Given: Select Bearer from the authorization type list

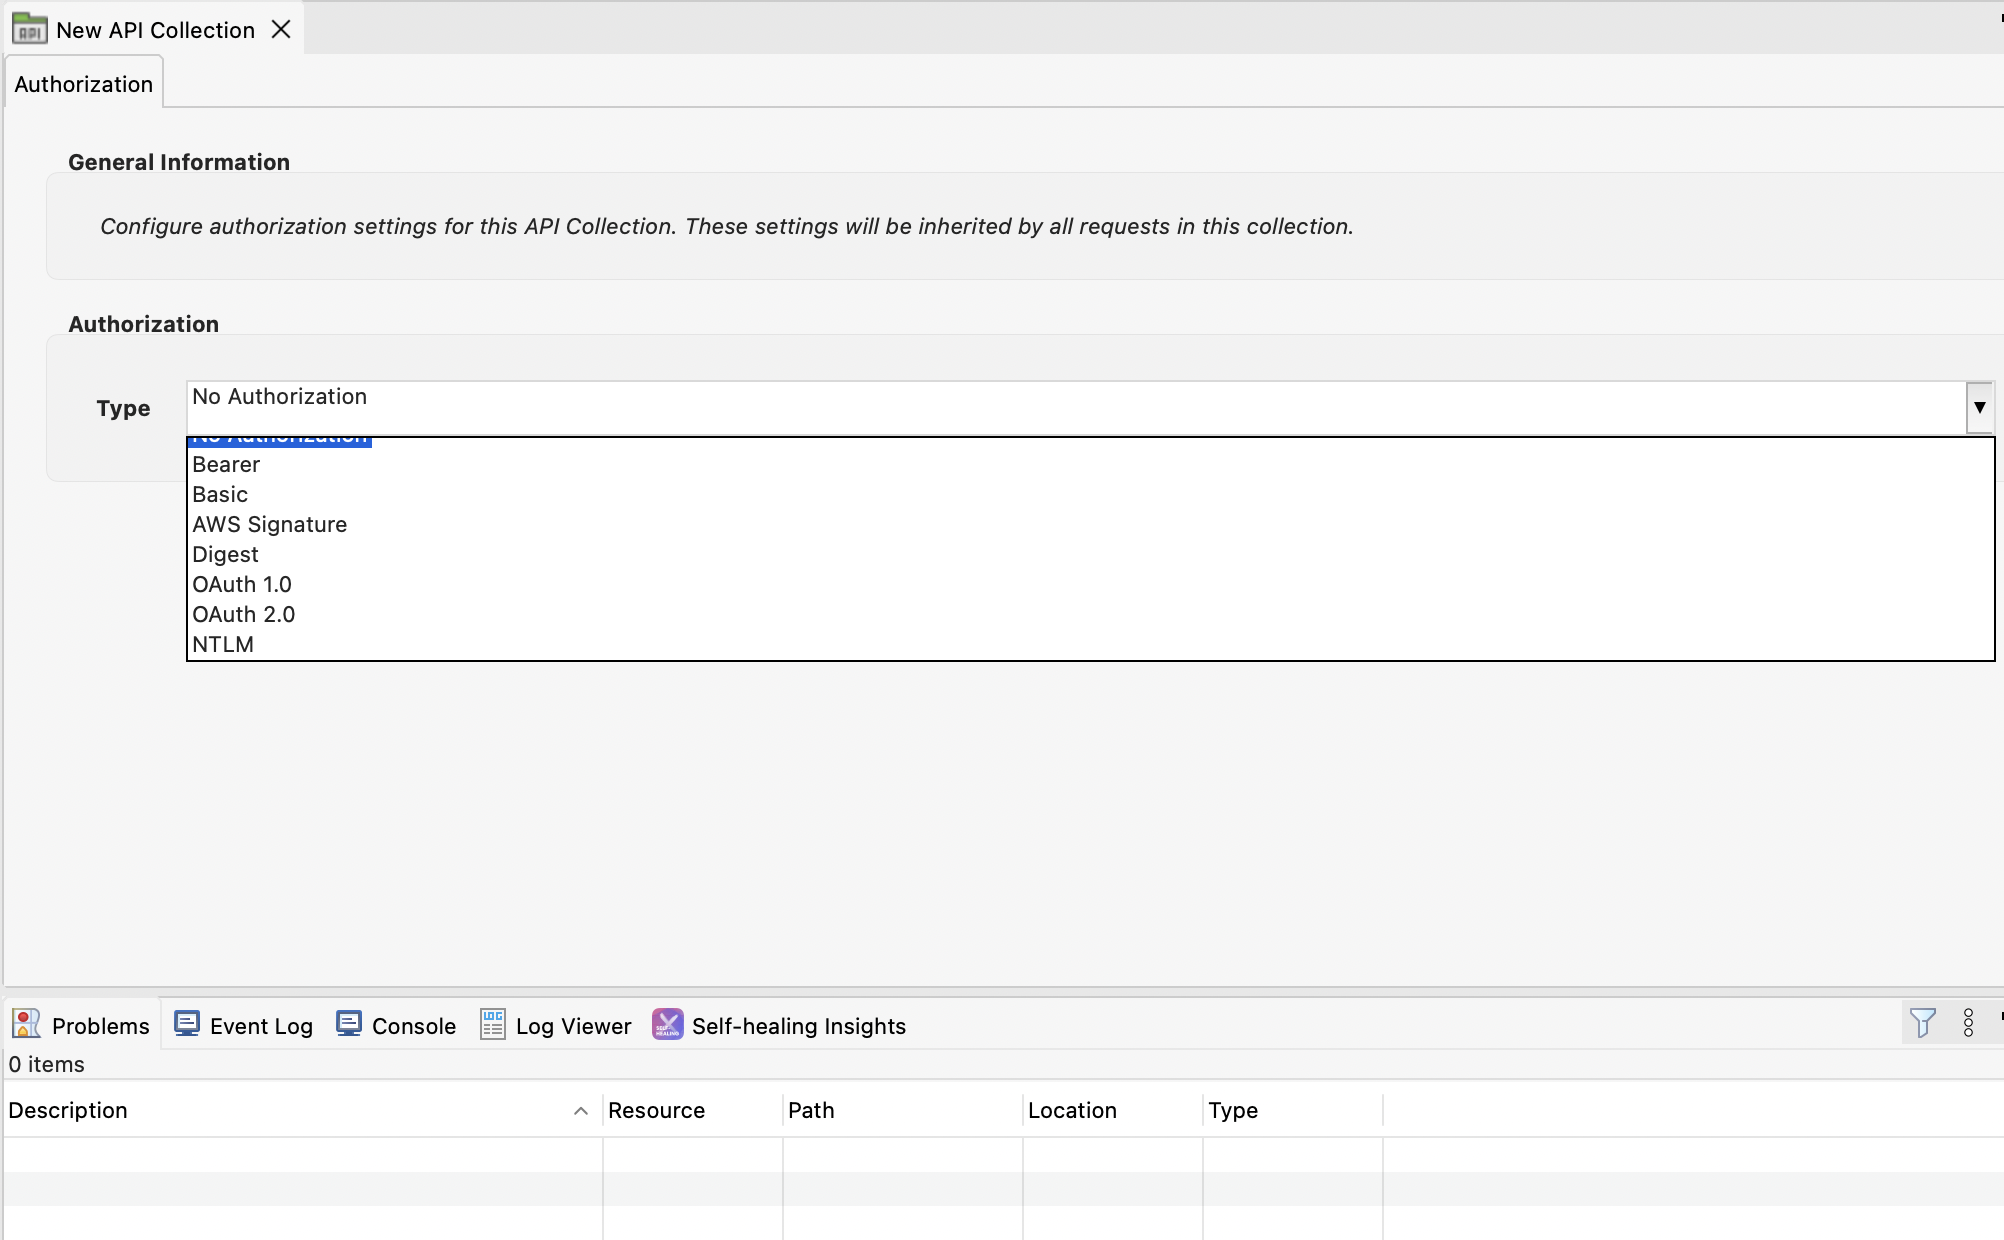Looking at the screenshot, I should pos(226,464).
